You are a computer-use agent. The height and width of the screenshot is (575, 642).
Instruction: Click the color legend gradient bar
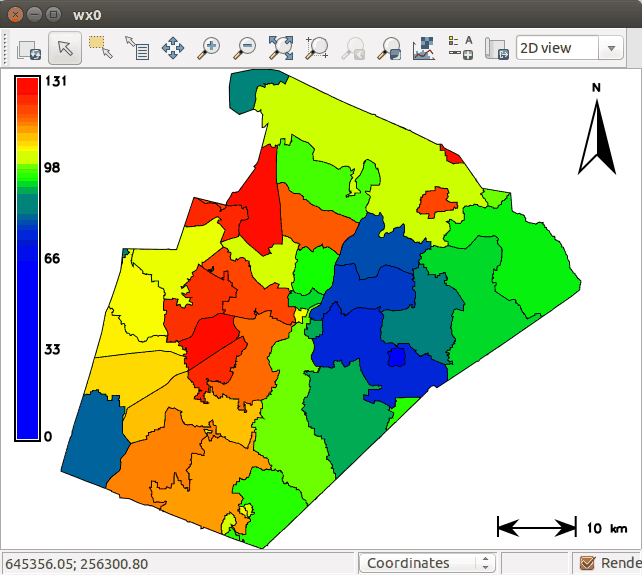(27, 258)
